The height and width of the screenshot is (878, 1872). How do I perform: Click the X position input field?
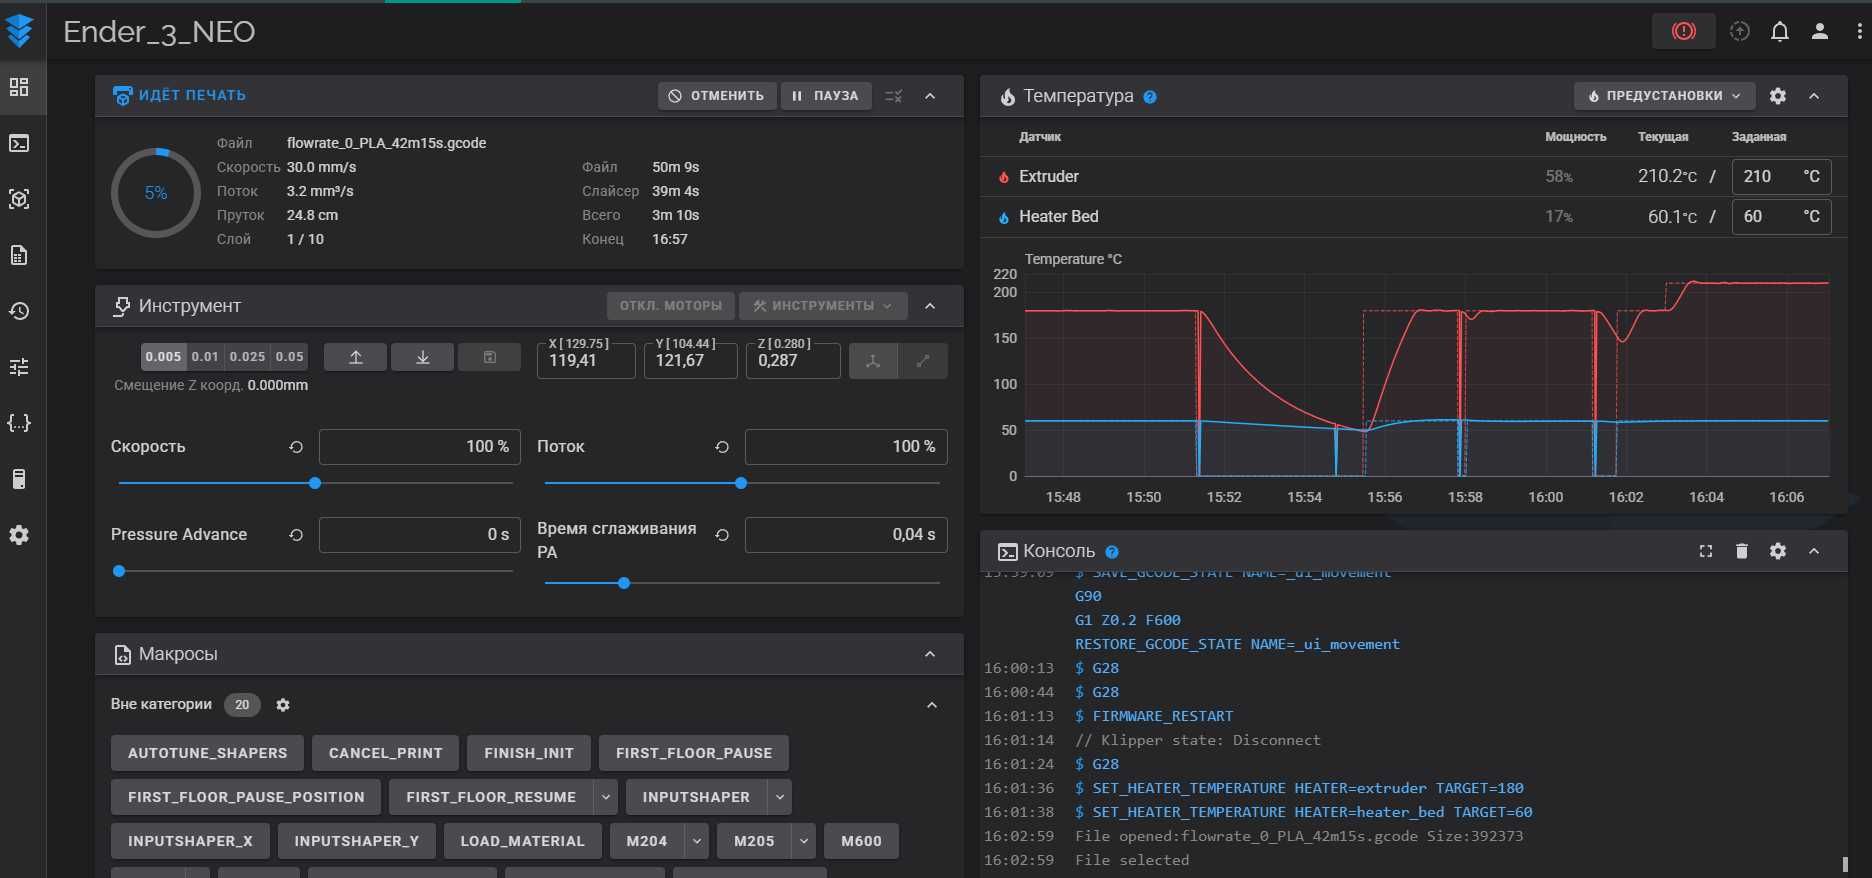pos(586,360)
